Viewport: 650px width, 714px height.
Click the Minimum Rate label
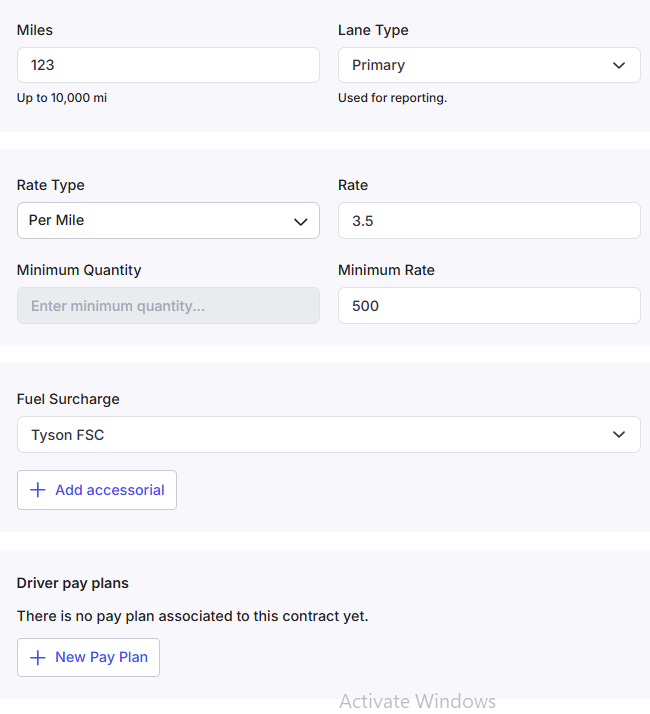pyautogui.click(x=386, y=270)
